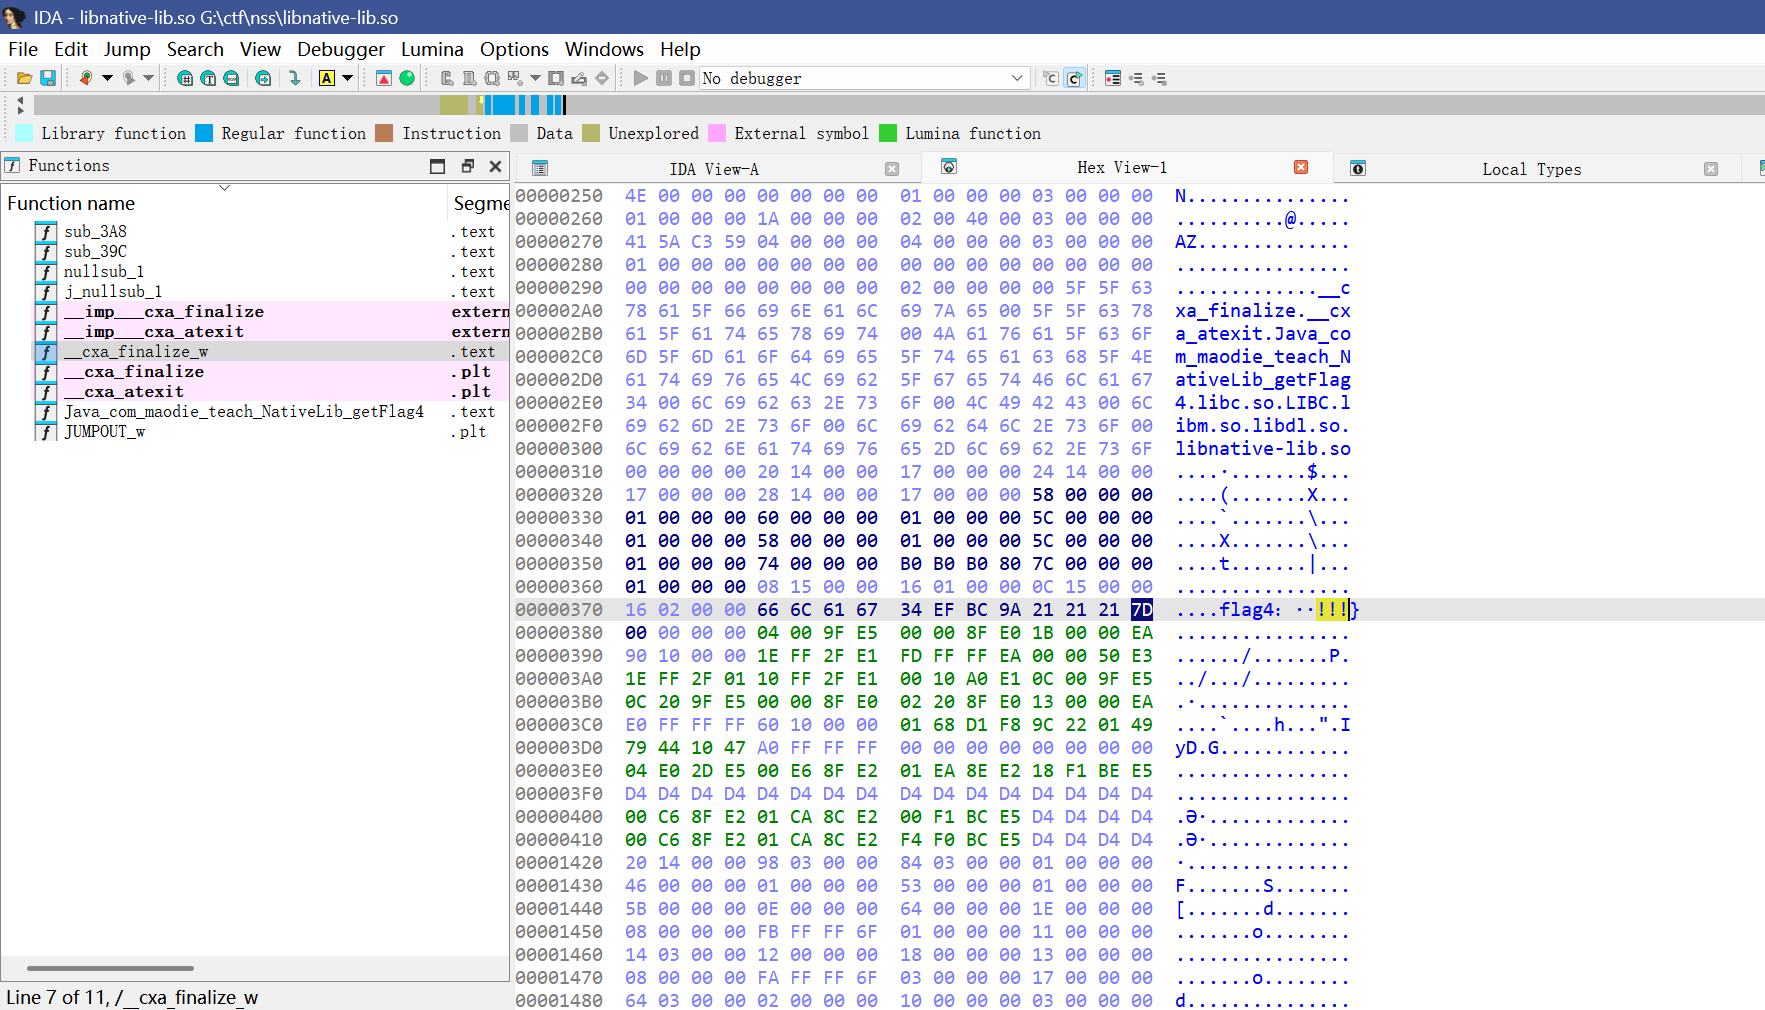This screenshot has width=1765, height=1010.
Task: Click the Open file toolbar icon
Action: (x=24, y=78)
